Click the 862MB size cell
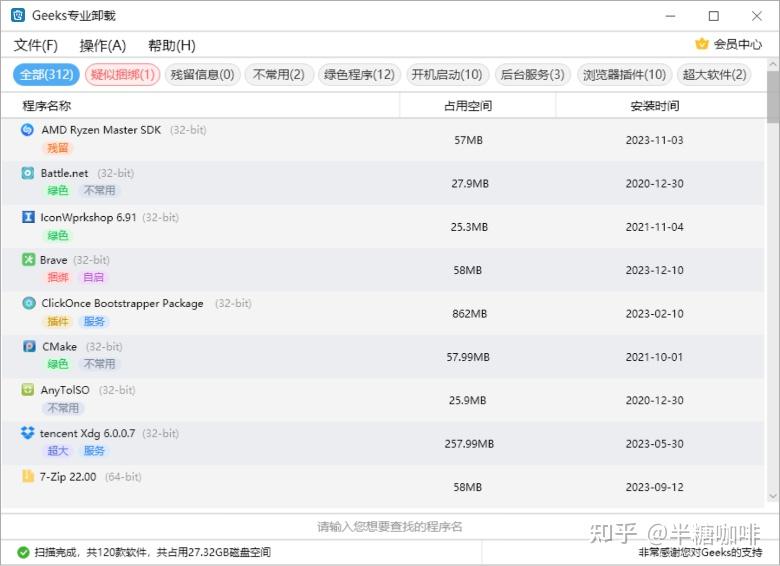Viewport: 780px width, 566px height. pyautogui.click(x=468, y=314)
